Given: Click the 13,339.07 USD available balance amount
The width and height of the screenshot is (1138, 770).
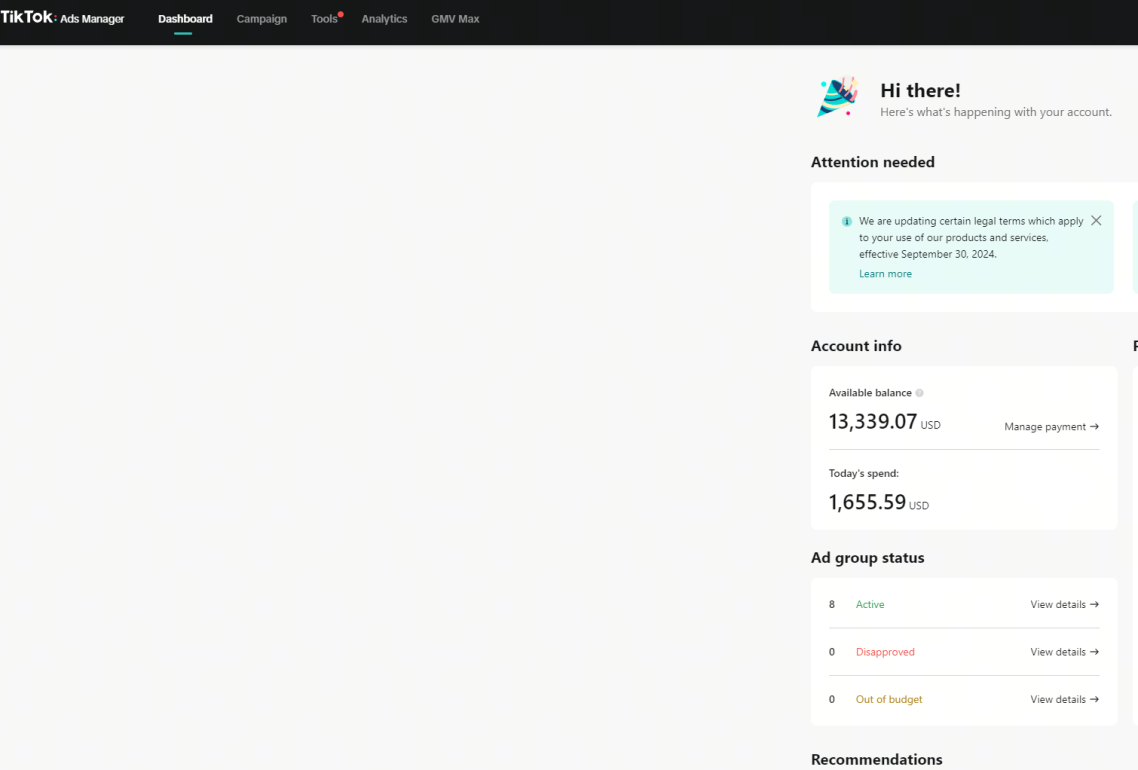Looking at the screenshot, I should tap(873, 422).
